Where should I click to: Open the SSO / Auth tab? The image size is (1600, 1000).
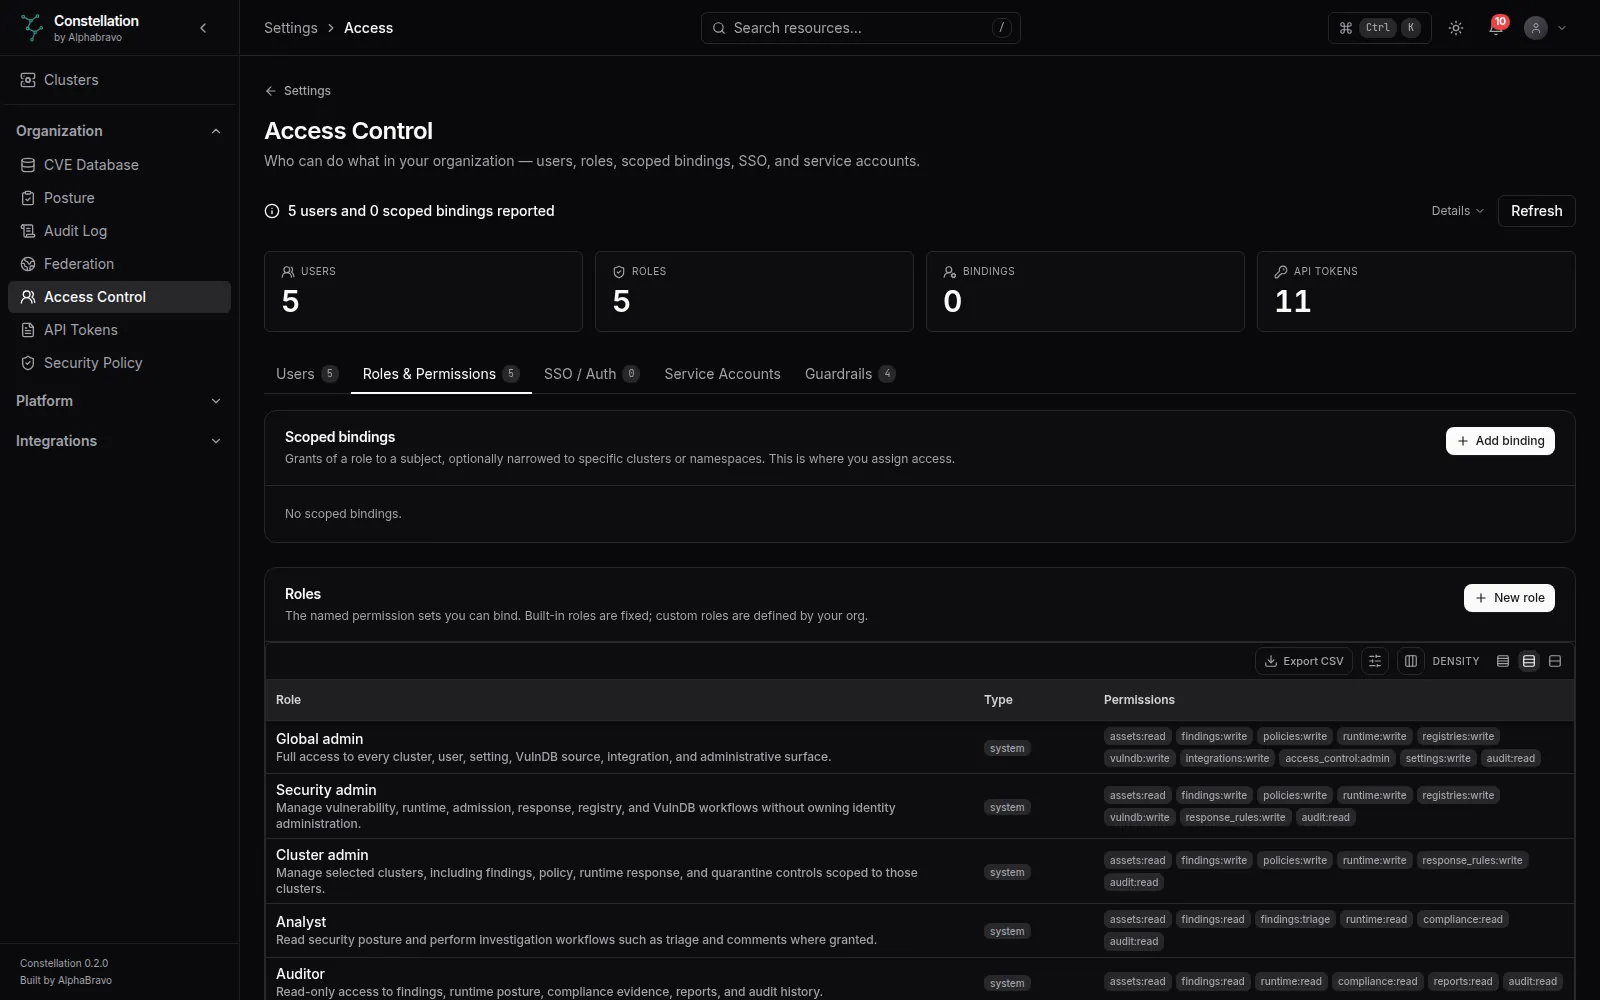tap(592, 374)
